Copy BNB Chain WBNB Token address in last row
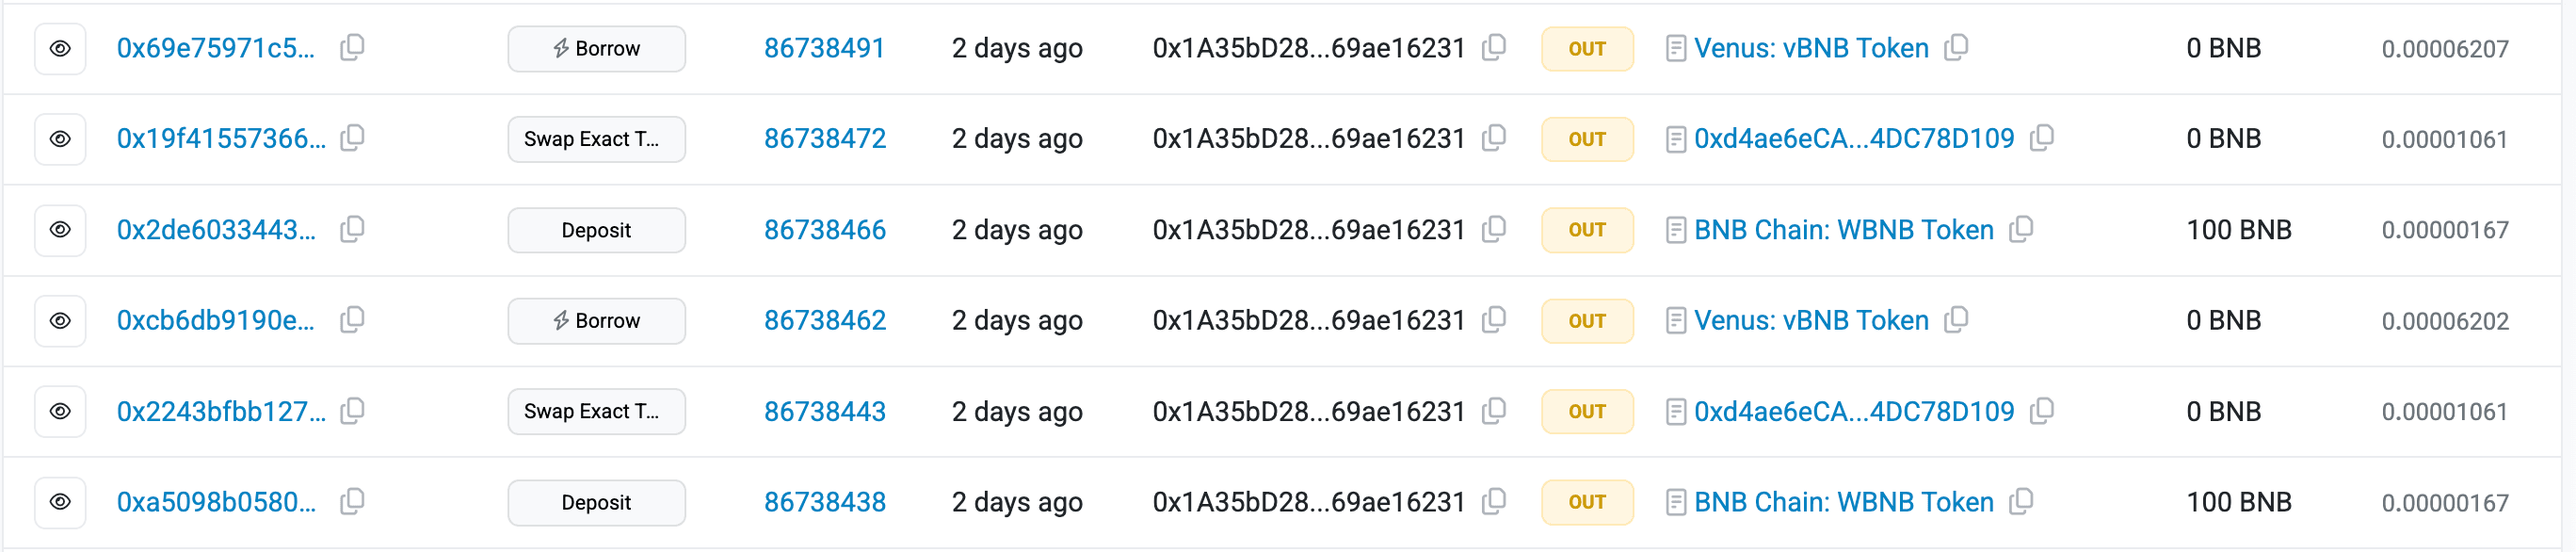The width and height of the screenshot is (2576, 552). click(x=2021, y=502)
